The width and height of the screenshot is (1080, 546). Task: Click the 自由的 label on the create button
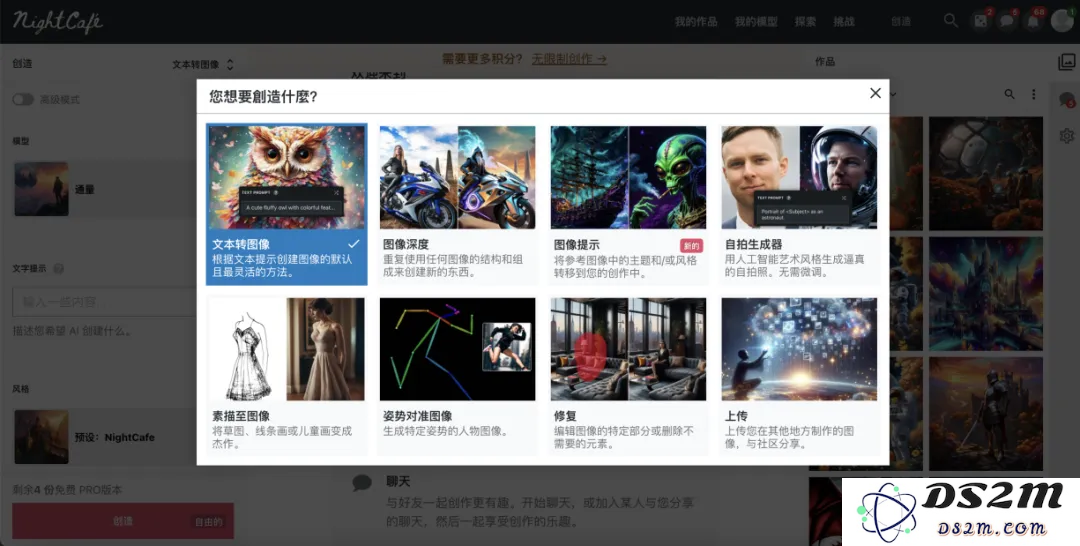click(x=208, y=522)
